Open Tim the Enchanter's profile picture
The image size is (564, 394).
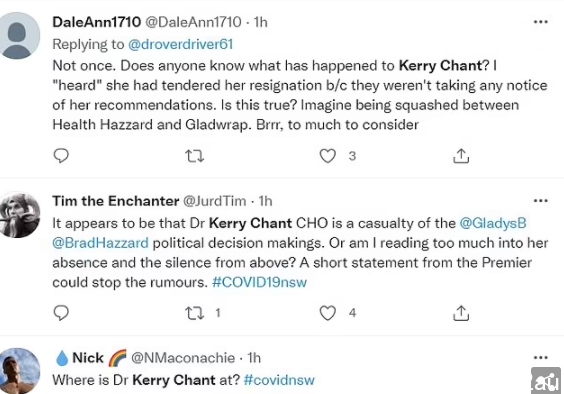(x=19, y=215)
